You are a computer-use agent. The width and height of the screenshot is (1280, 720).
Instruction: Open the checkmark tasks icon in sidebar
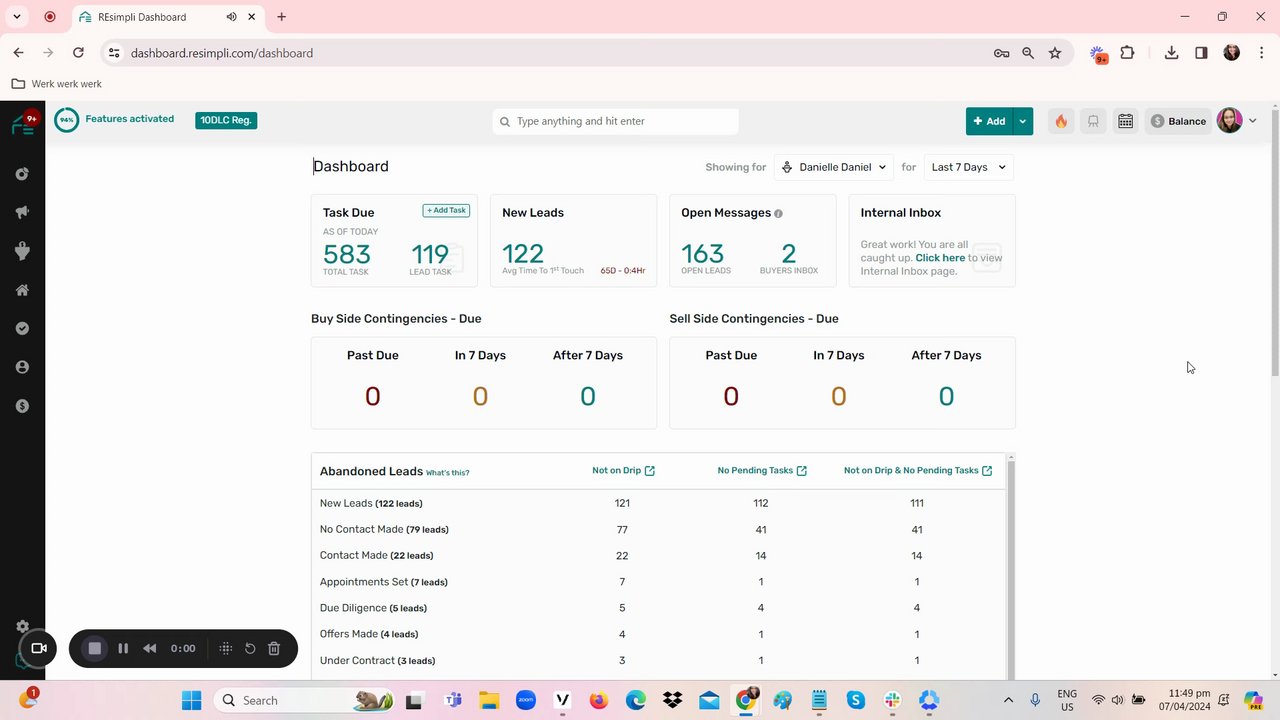pyautogui.click(x=22, y=328)
